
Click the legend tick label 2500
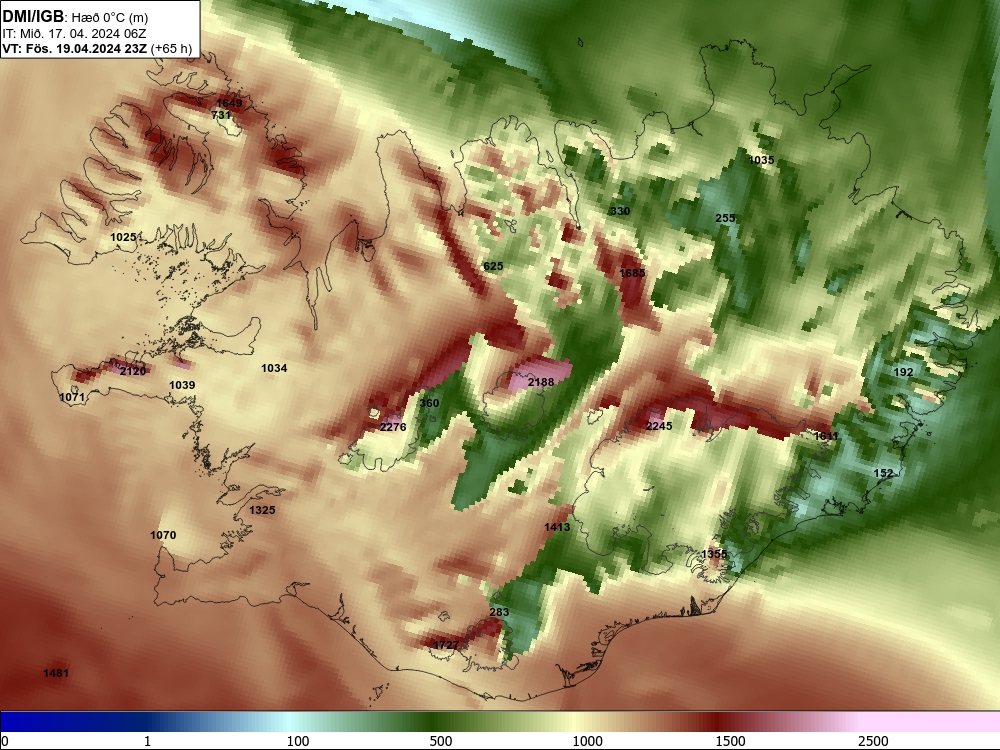pyautogui.click(x=873, y=741)
